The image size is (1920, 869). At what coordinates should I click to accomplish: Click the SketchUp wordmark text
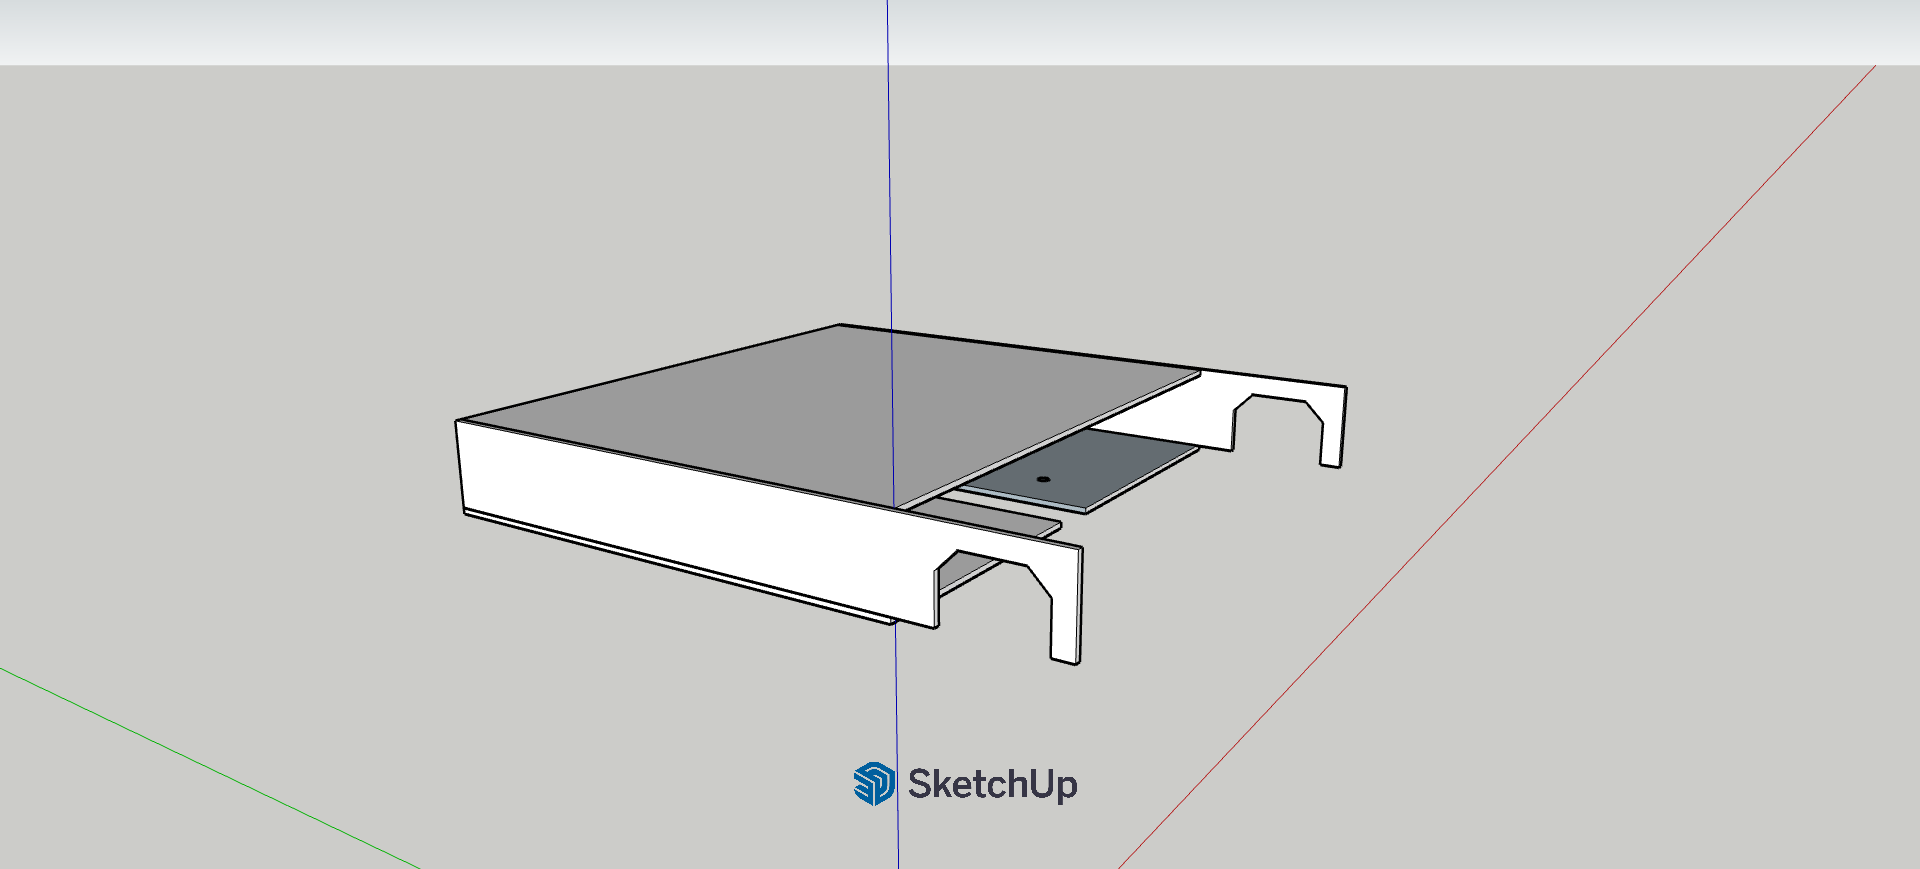(x=992, y=784)
